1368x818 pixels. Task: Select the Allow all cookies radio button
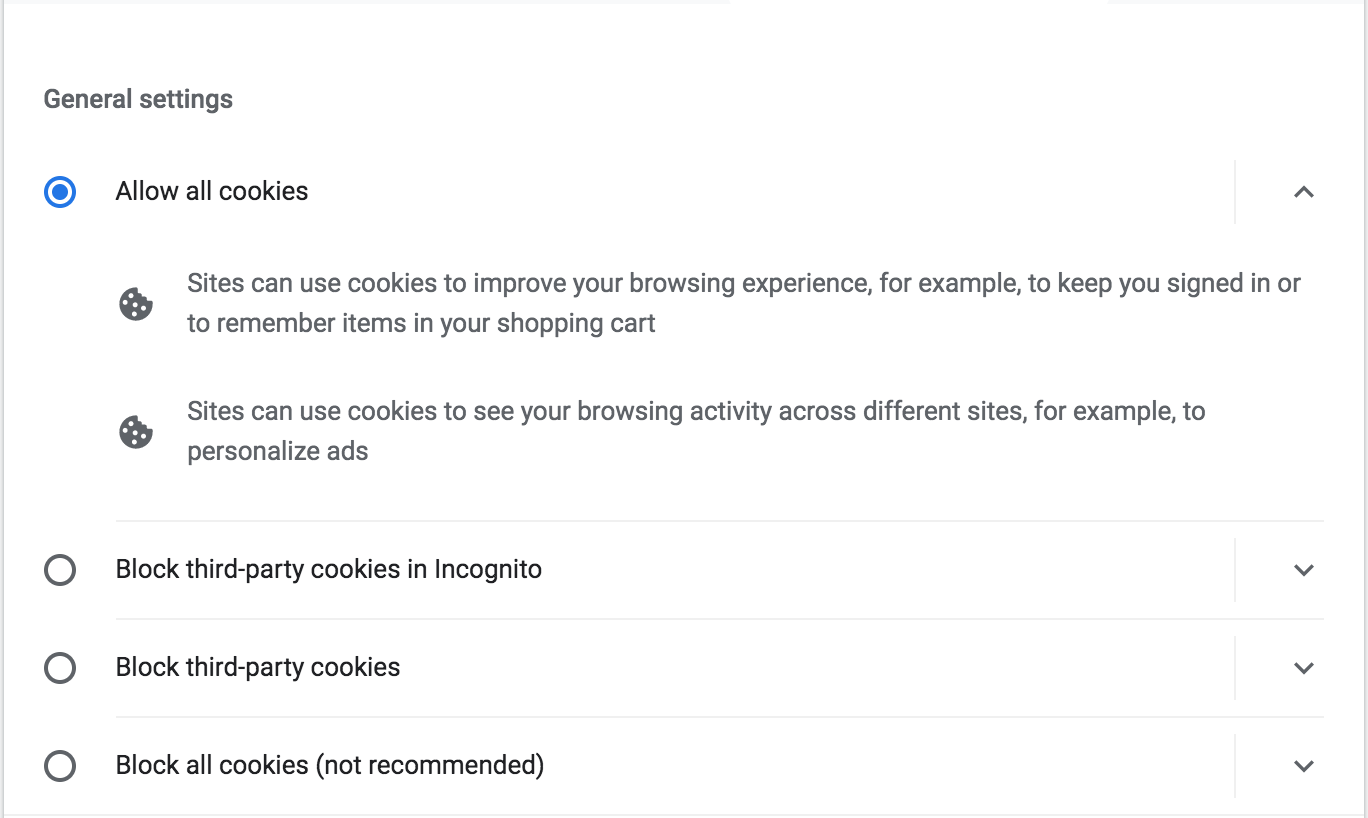pyautogui.click(x=60, y=192)
